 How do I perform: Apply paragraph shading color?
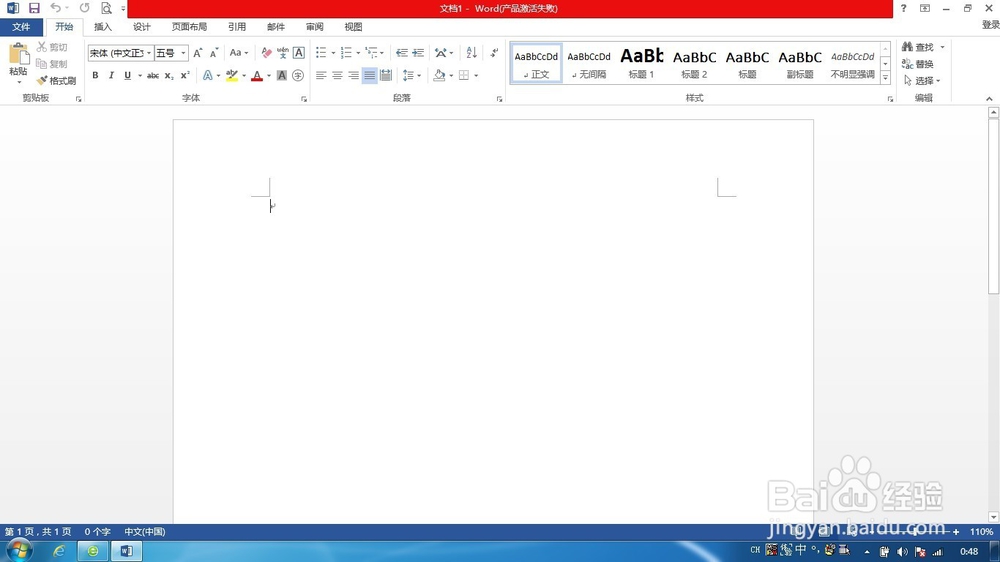[439, 75]
